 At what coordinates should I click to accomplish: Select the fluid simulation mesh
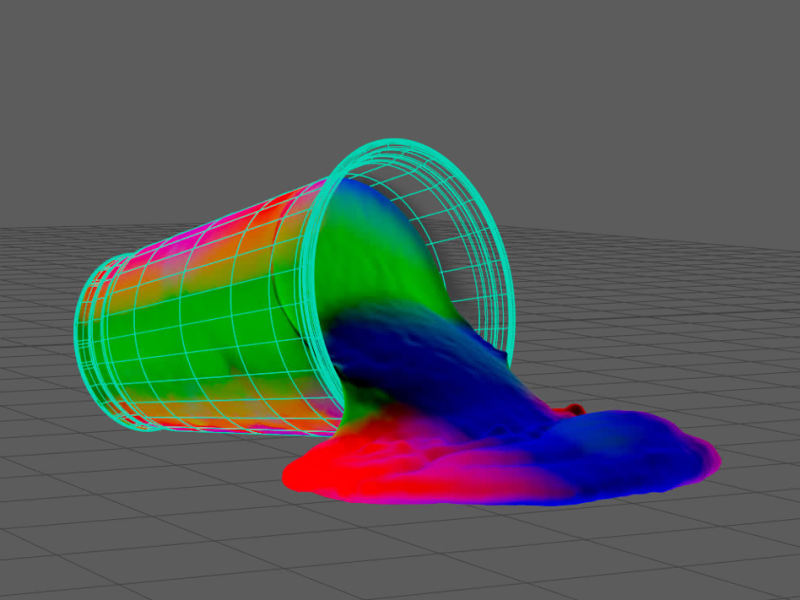point(450,450)
